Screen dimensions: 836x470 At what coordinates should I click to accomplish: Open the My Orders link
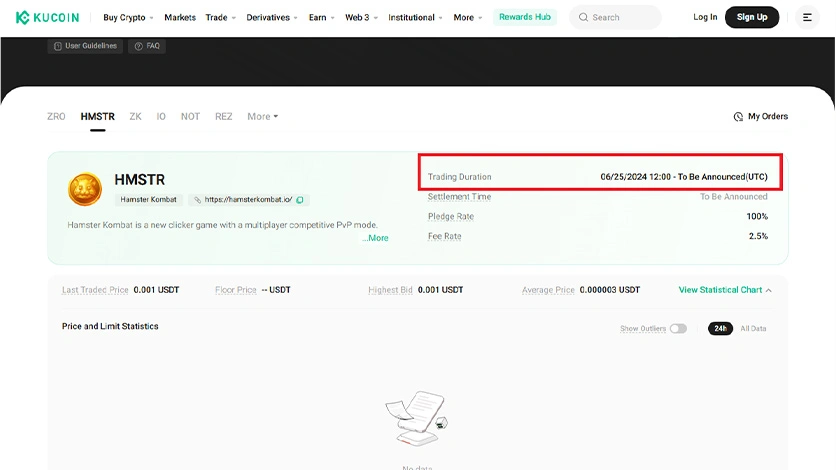760,117
